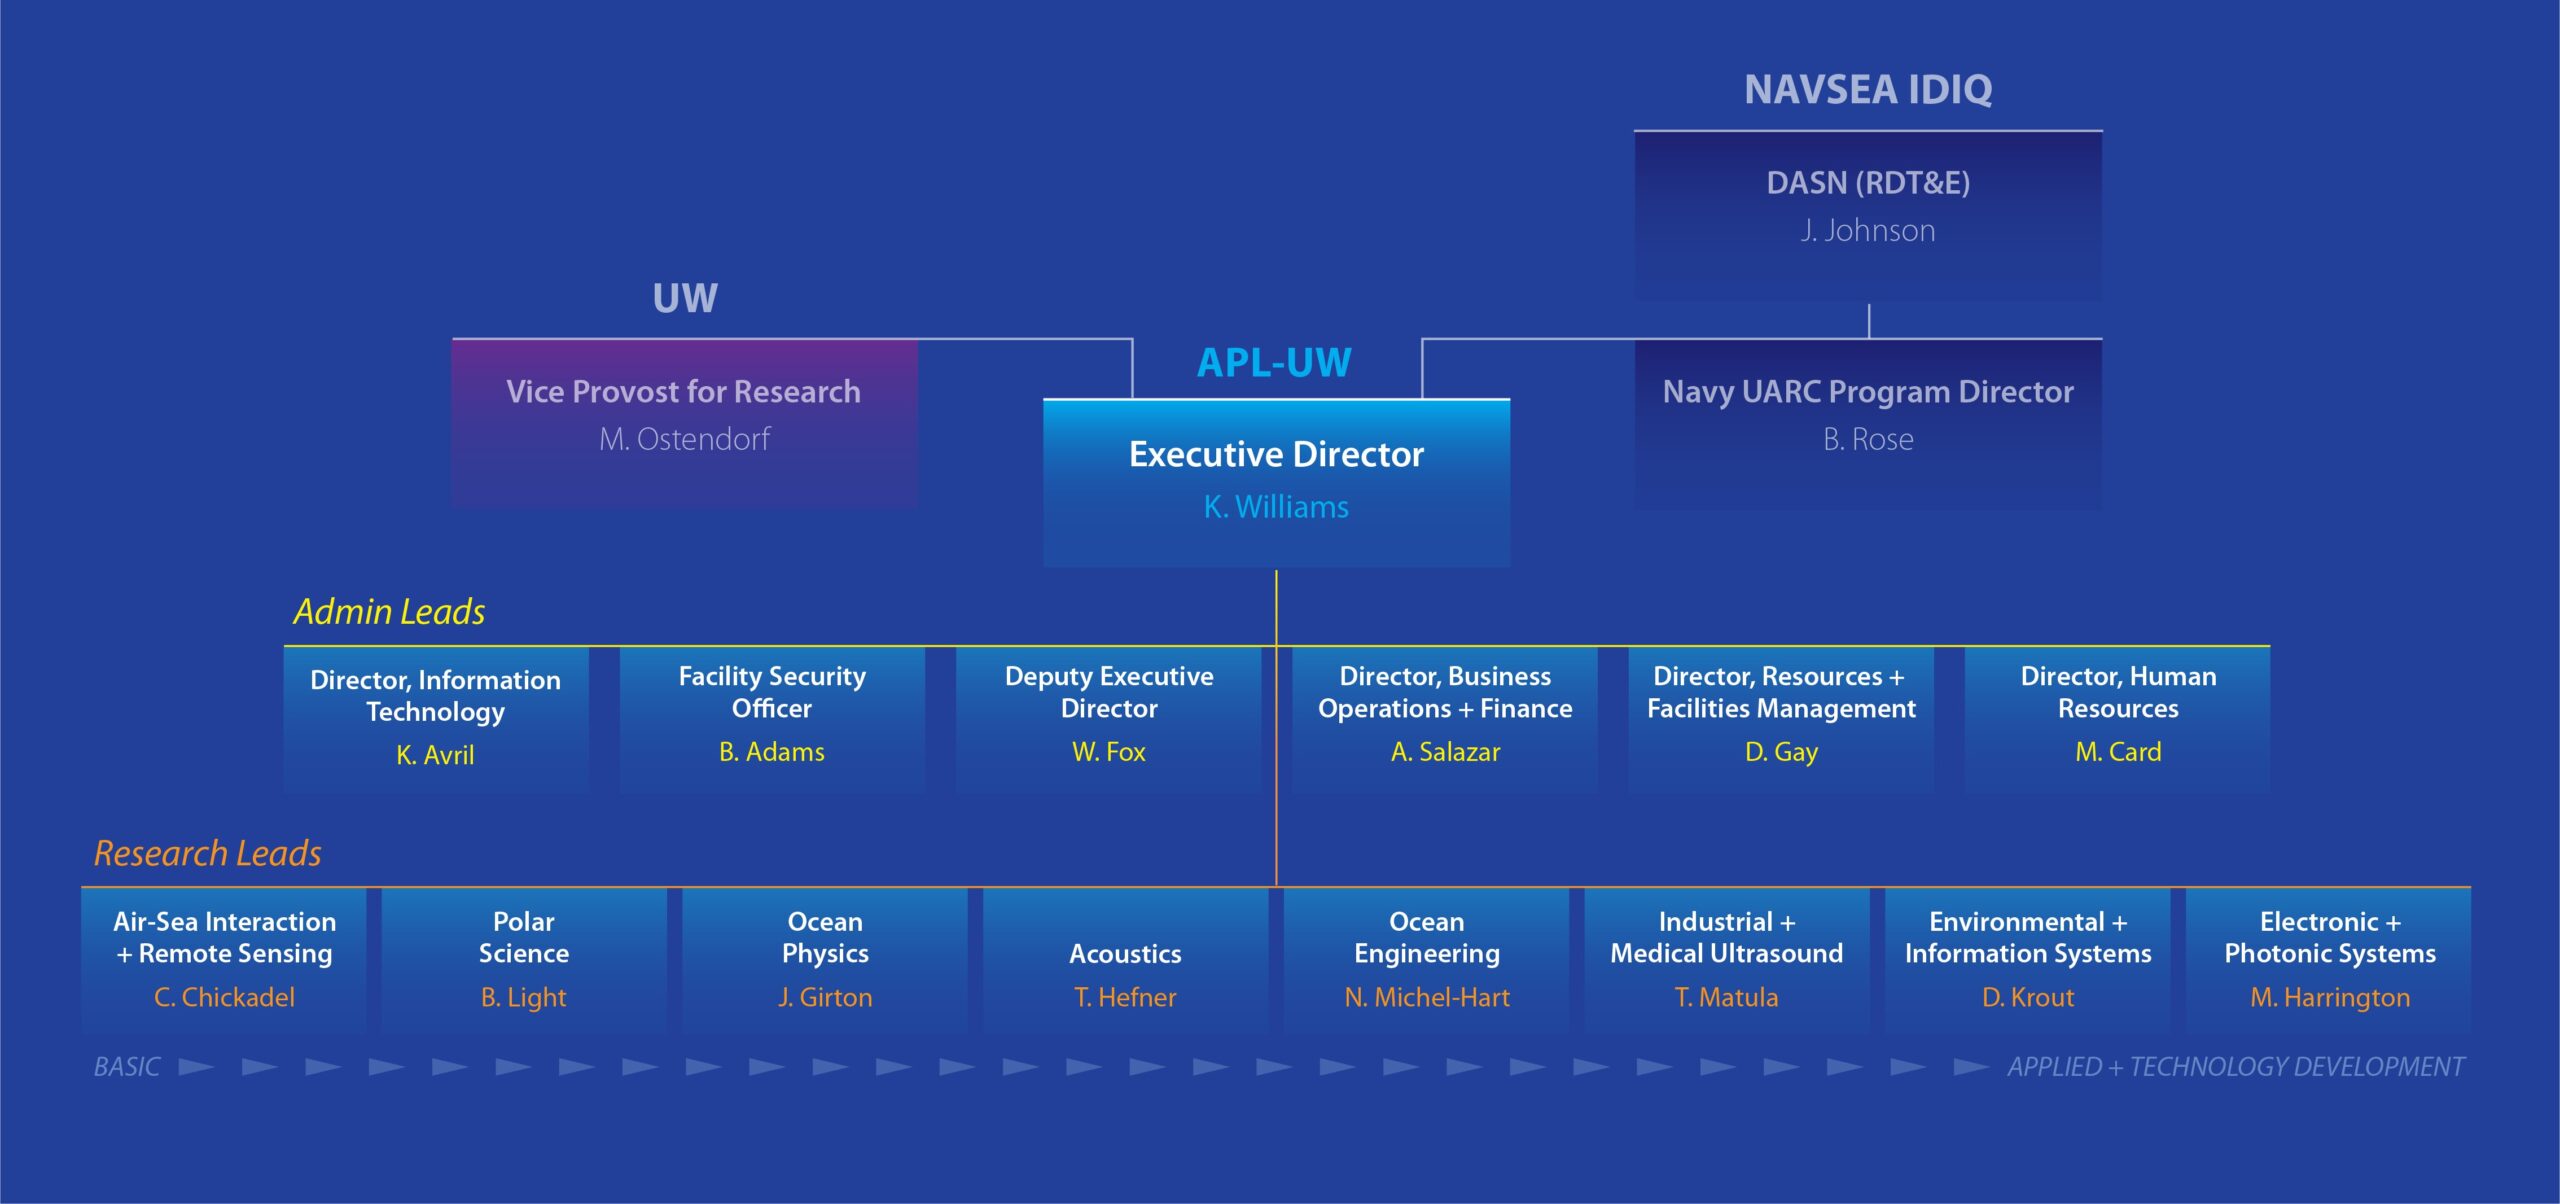Click the Research Leads label
Screen dimensions: 2560x1204
[x=207, y=853]
